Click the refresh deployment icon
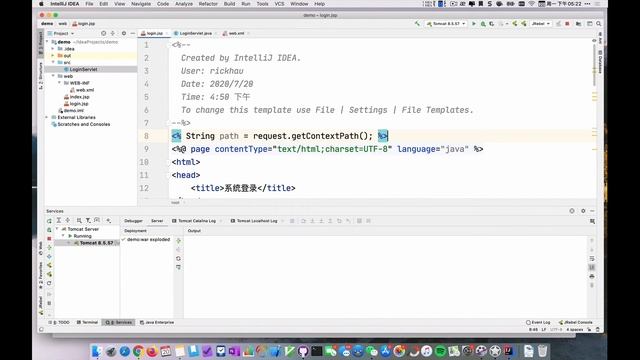 [178, 258]
